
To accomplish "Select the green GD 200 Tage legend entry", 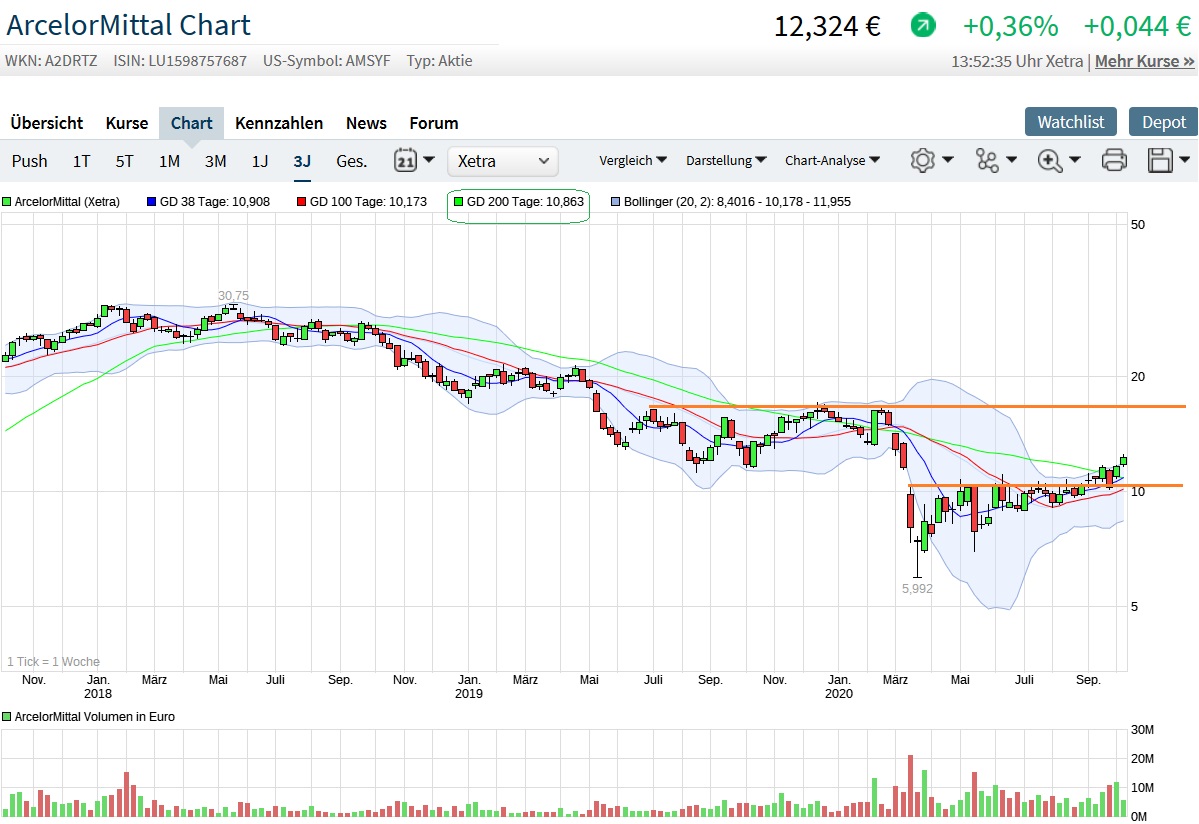I will (517, 201).
